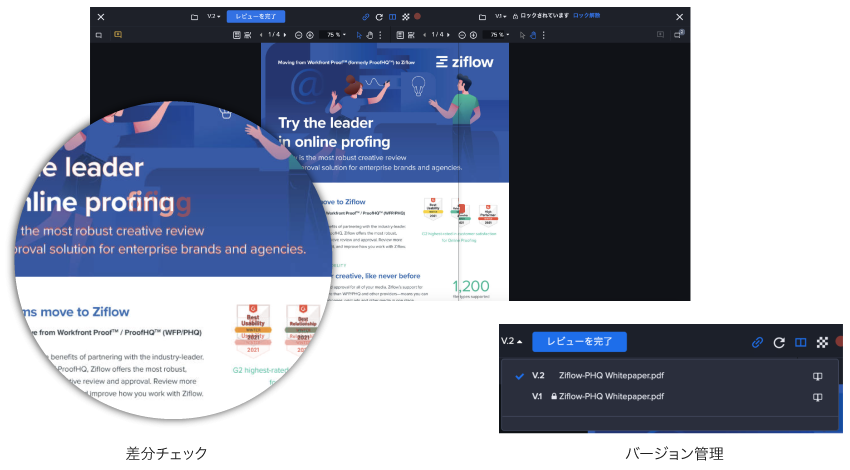Select the pointer tool in the left viewer
Image resolution: width=850 pixels, height=470 pixels.
tap(359, 35)
